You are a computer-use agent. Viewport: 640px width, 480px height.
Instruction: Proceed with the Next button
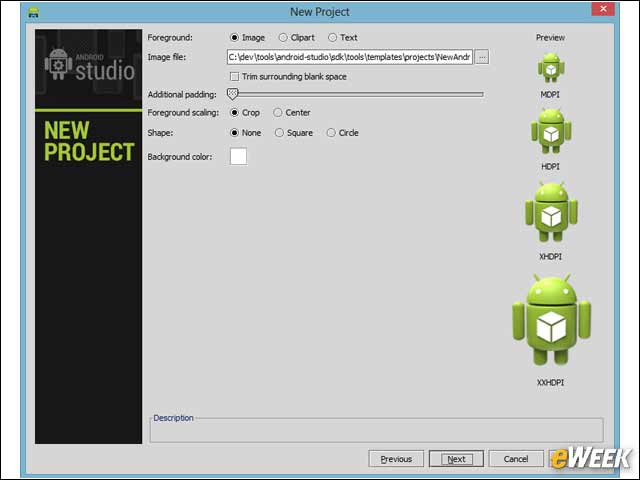[456, 459]
